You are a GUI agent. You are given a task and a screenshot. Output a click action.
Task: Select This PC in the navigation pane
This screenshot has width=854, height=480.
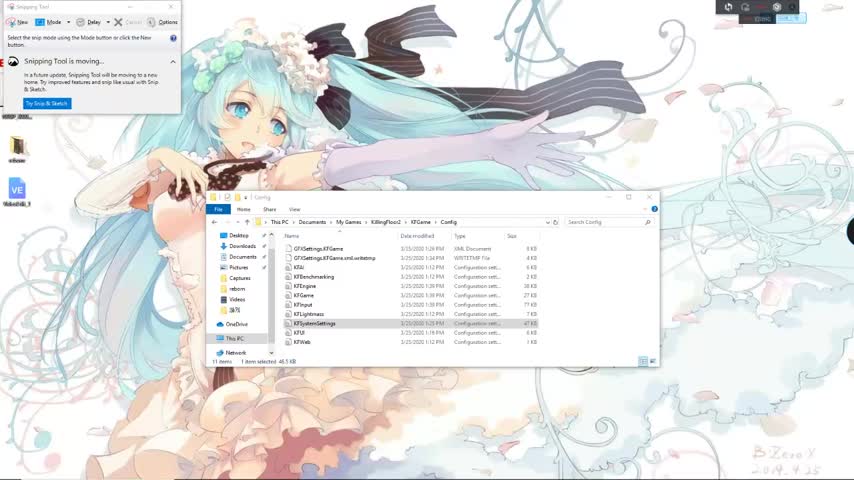235,338
